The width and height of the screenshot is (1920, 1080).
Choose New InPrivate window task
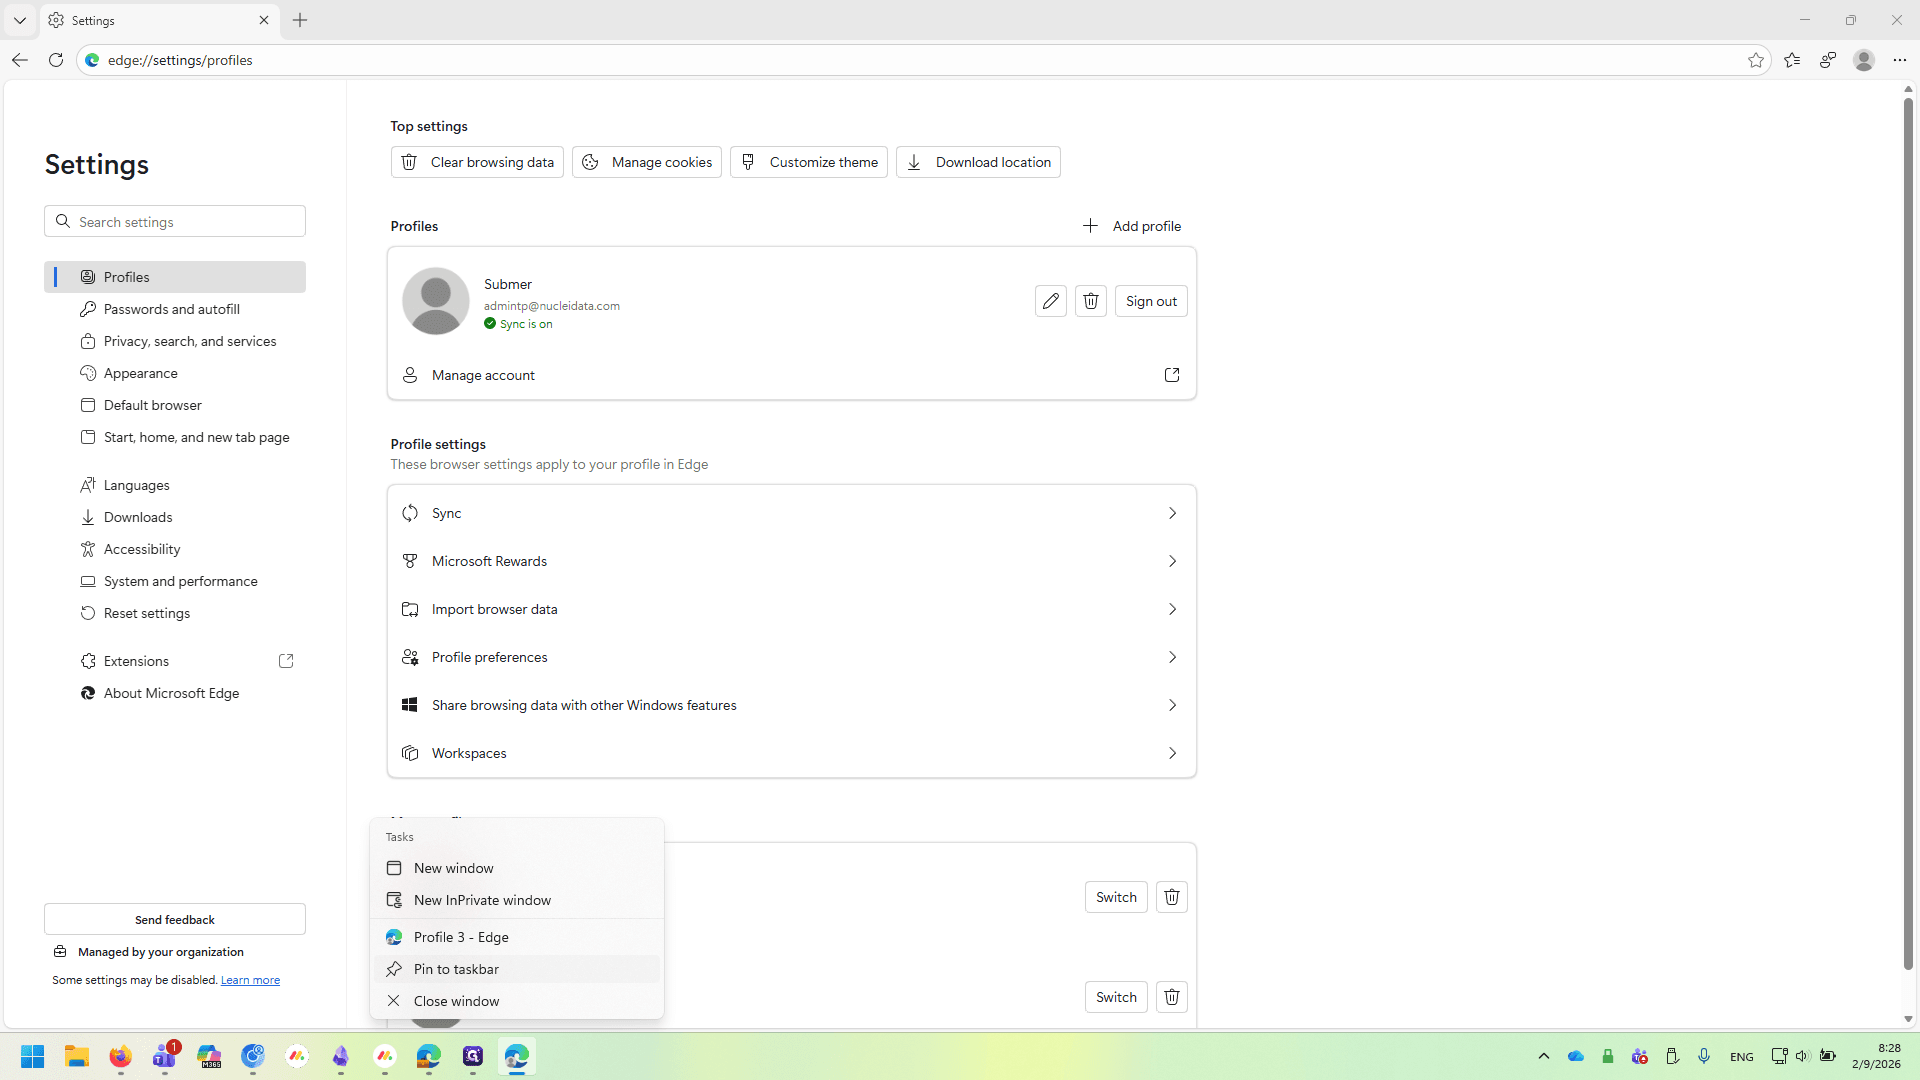(x=517, y=900)
